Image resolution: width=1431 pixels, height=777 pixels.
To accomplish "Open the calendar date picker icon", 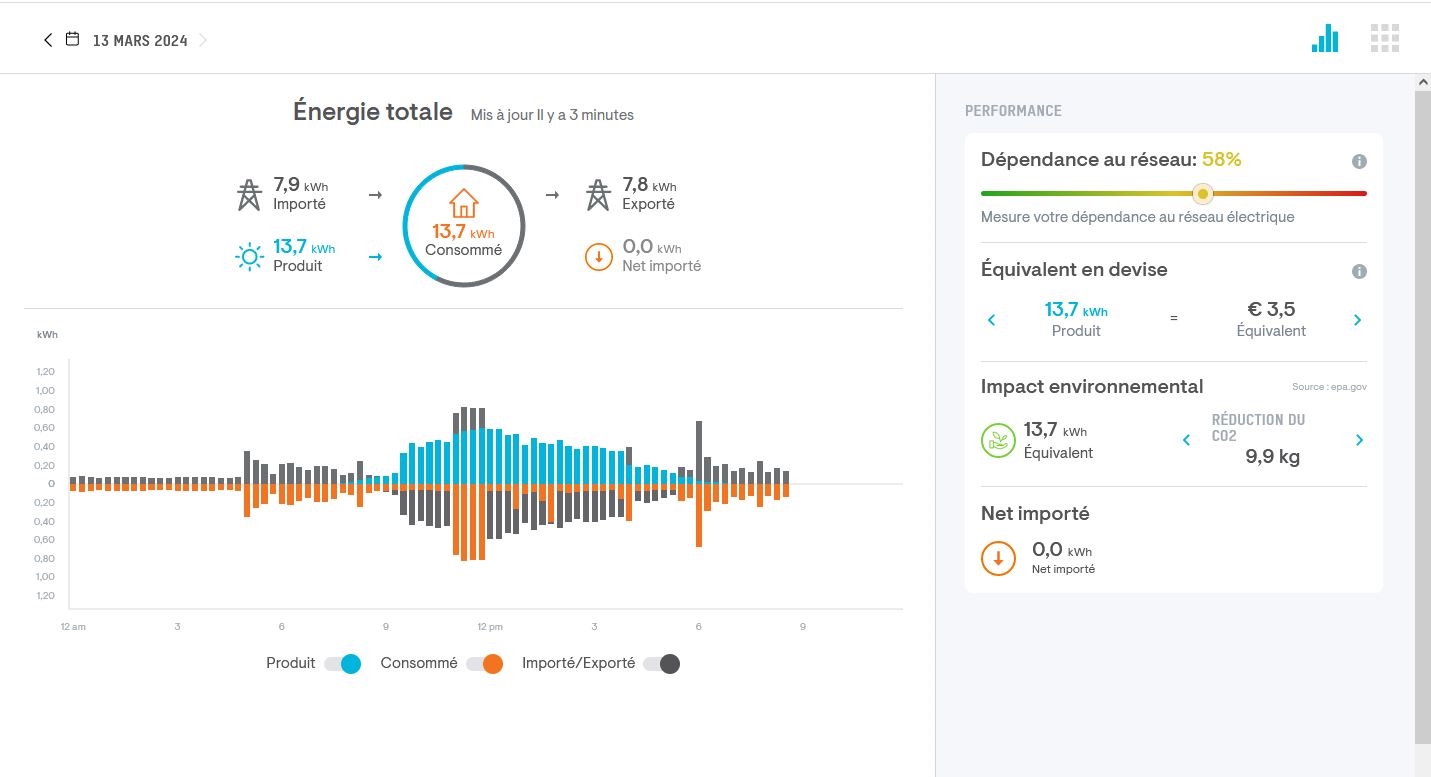I will (x=72, y=40).
